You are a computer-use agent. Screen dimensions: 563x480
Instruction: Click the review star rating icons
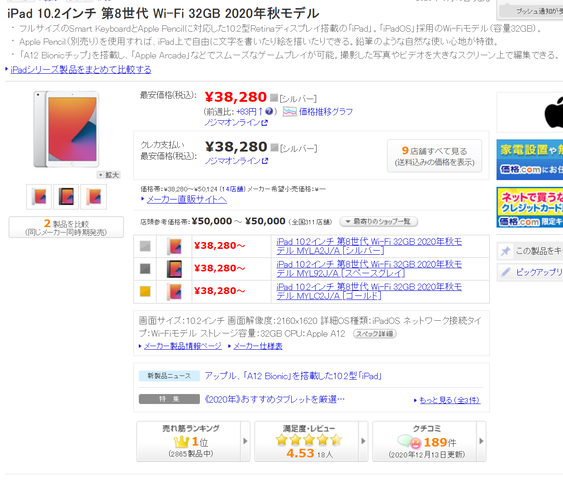[x=308, y=440]
